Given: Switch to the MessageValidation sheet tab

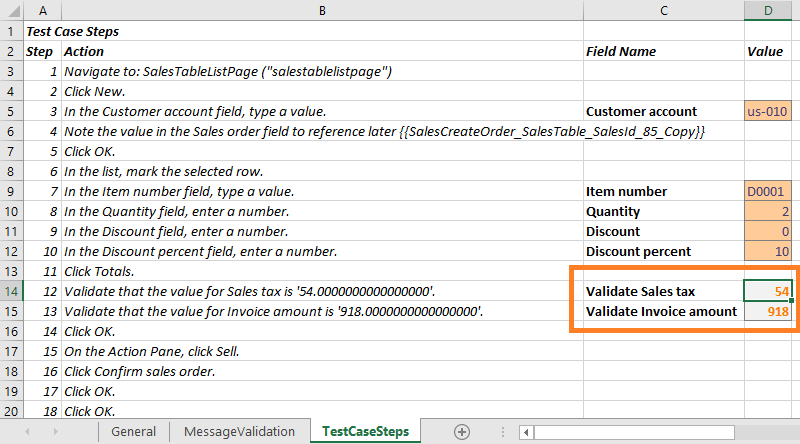Looking at the screenshot, I should [239, 431].
